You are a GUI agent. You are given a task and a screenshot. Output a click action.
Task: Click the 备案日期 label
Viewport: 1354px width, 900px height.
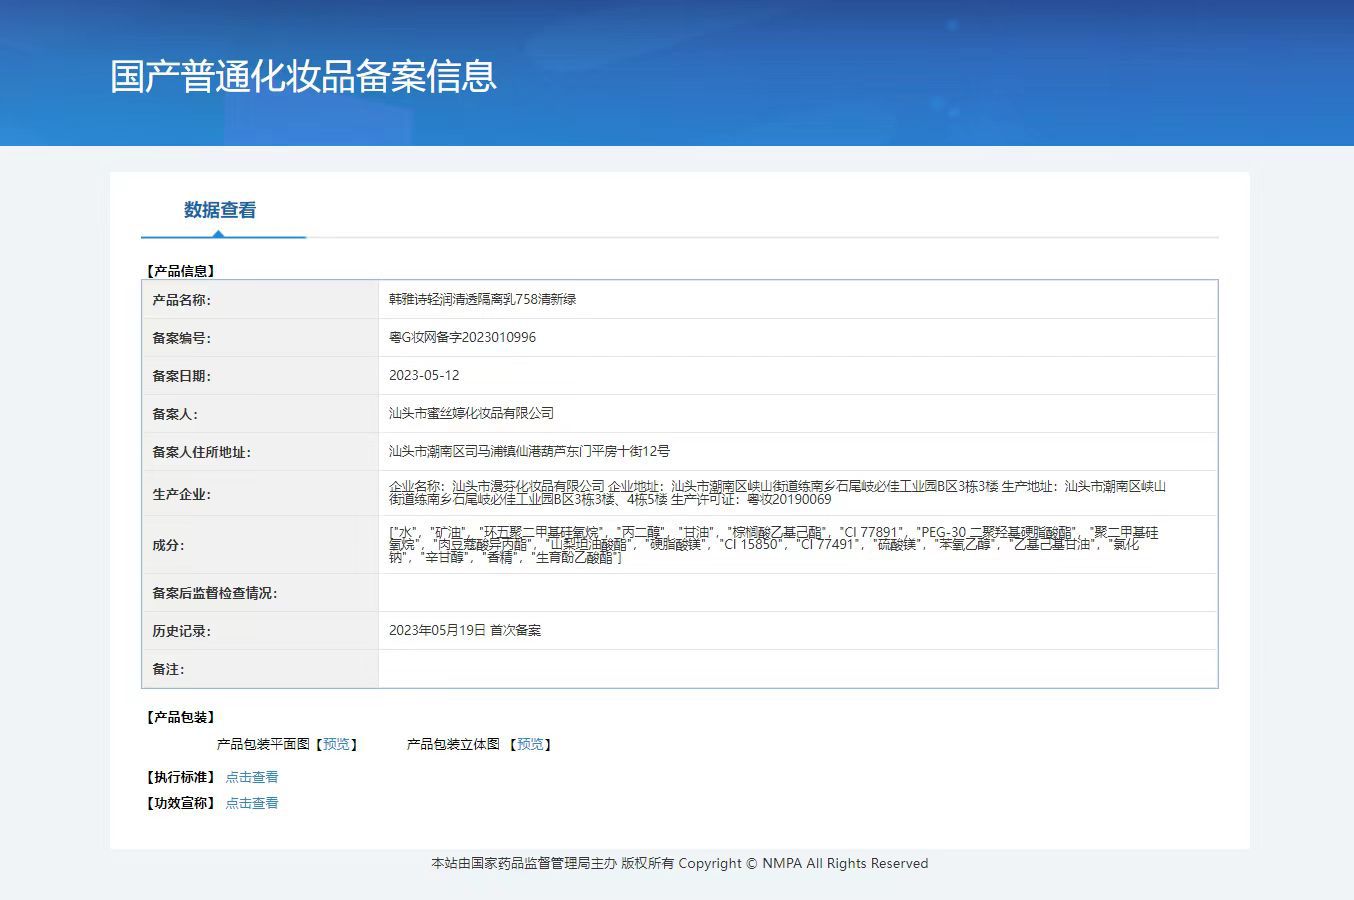click(x=181, y=376)
